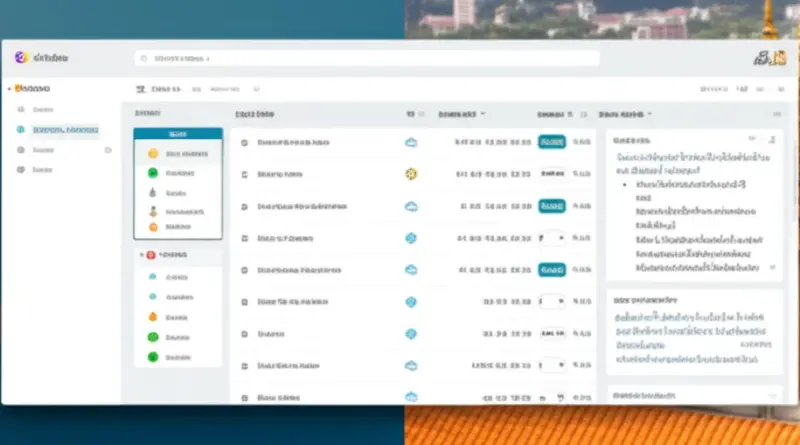Viewport: 800px width, 445px height.
Task: Collapse the group marked with a red circle icon
Action: (141, 255)
